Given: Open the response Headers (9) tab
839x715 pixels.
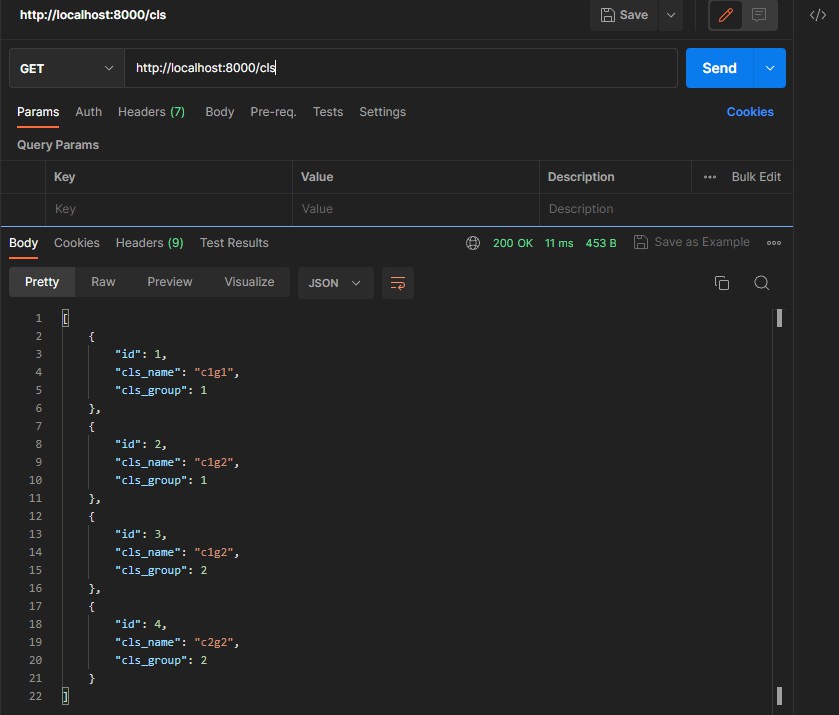Looking at the screenshot, I should tap(149, 243).
